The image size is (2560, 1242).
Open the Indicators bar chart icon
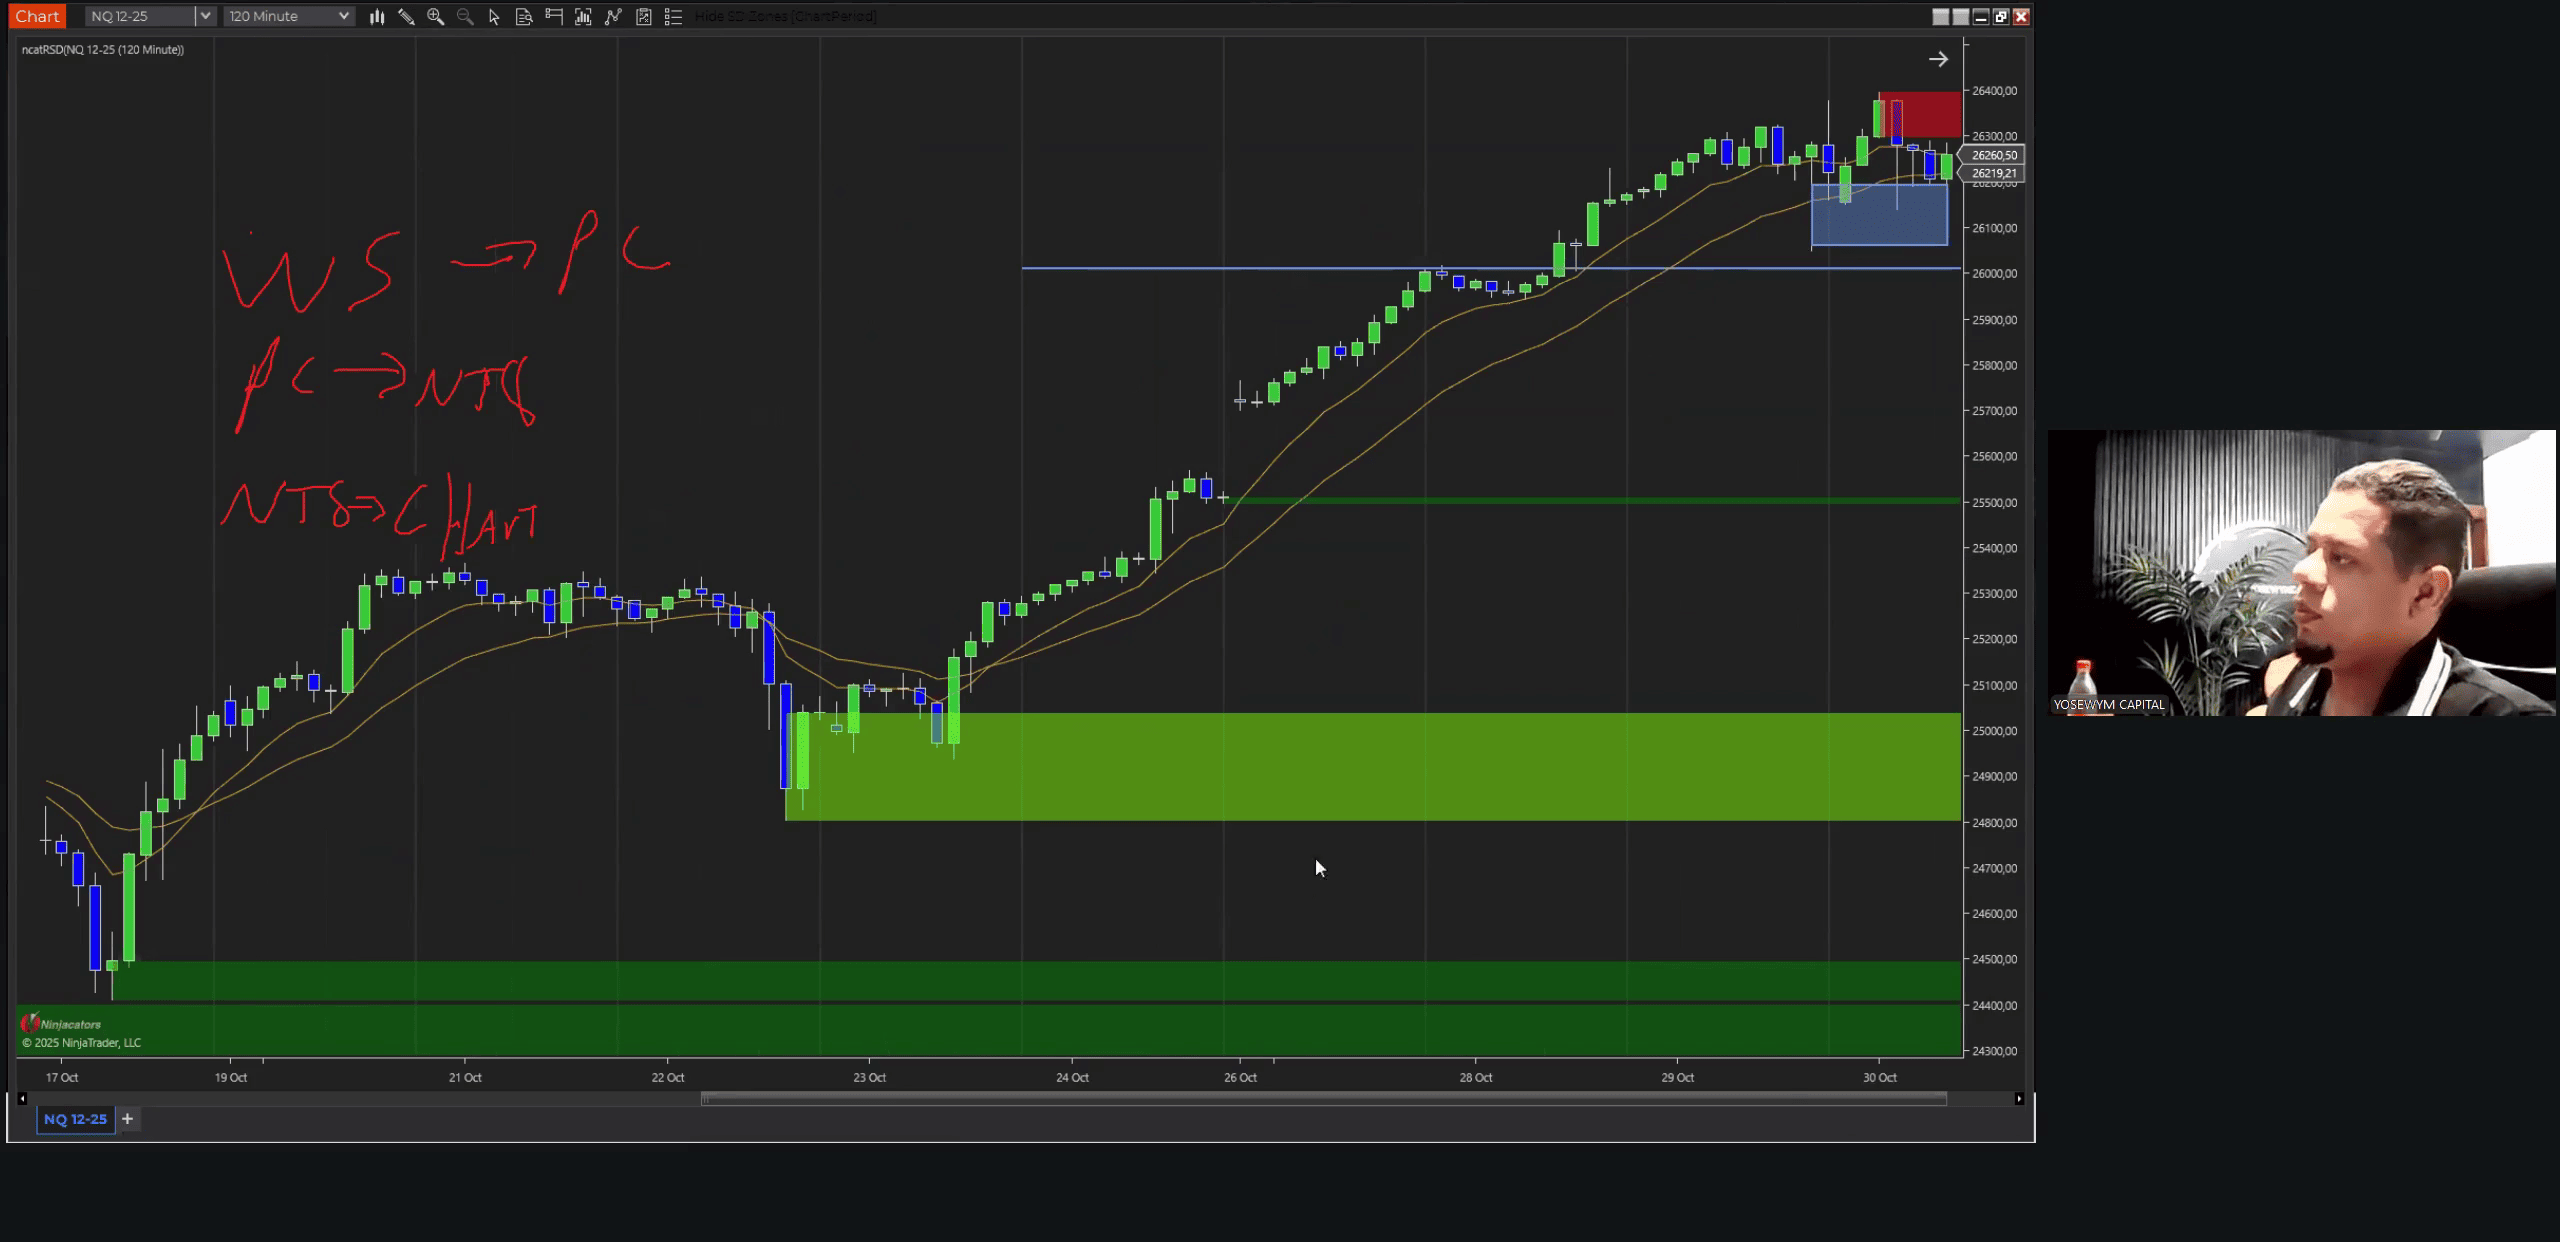pyautogui.click(x=583, y=16)
